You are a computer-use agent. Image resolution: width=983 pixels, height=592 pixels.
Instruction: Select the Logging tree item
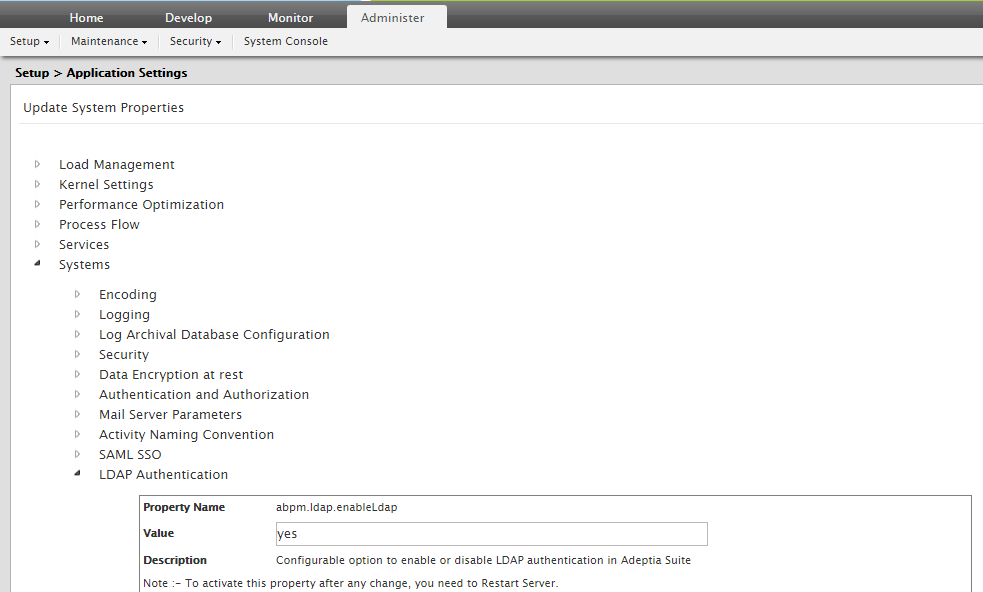124,315
